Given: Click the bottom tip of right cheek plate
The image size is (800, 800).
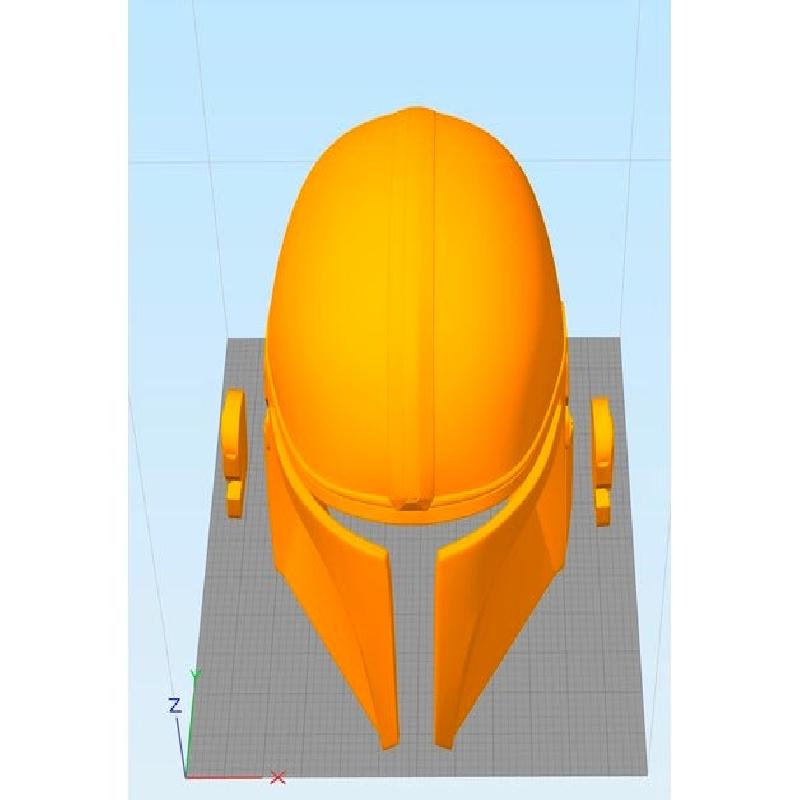Looking at the screenshot, I should 442,740.
